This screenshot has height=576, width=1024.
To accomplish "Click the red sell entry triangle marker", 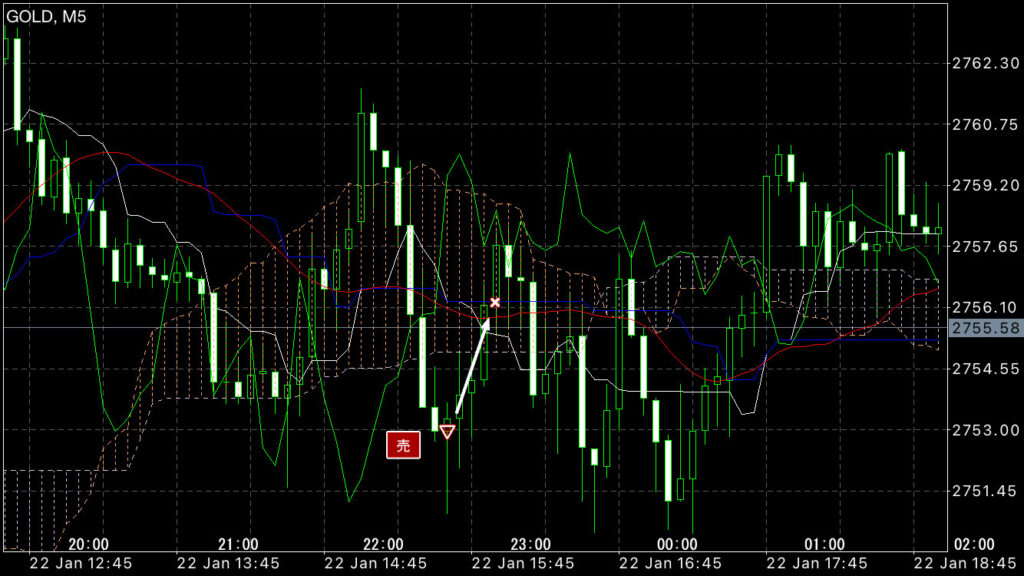I will (x=447, y=432).
